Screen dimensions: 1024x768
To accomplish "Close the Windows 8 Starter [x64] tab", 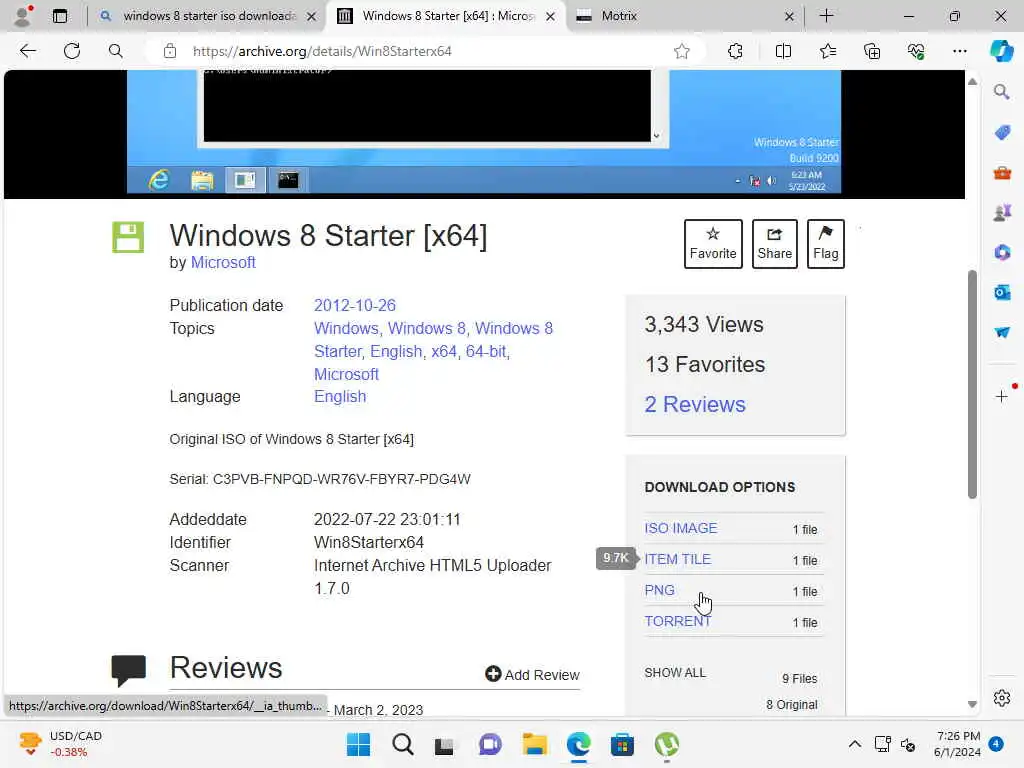I will (551, 16).
